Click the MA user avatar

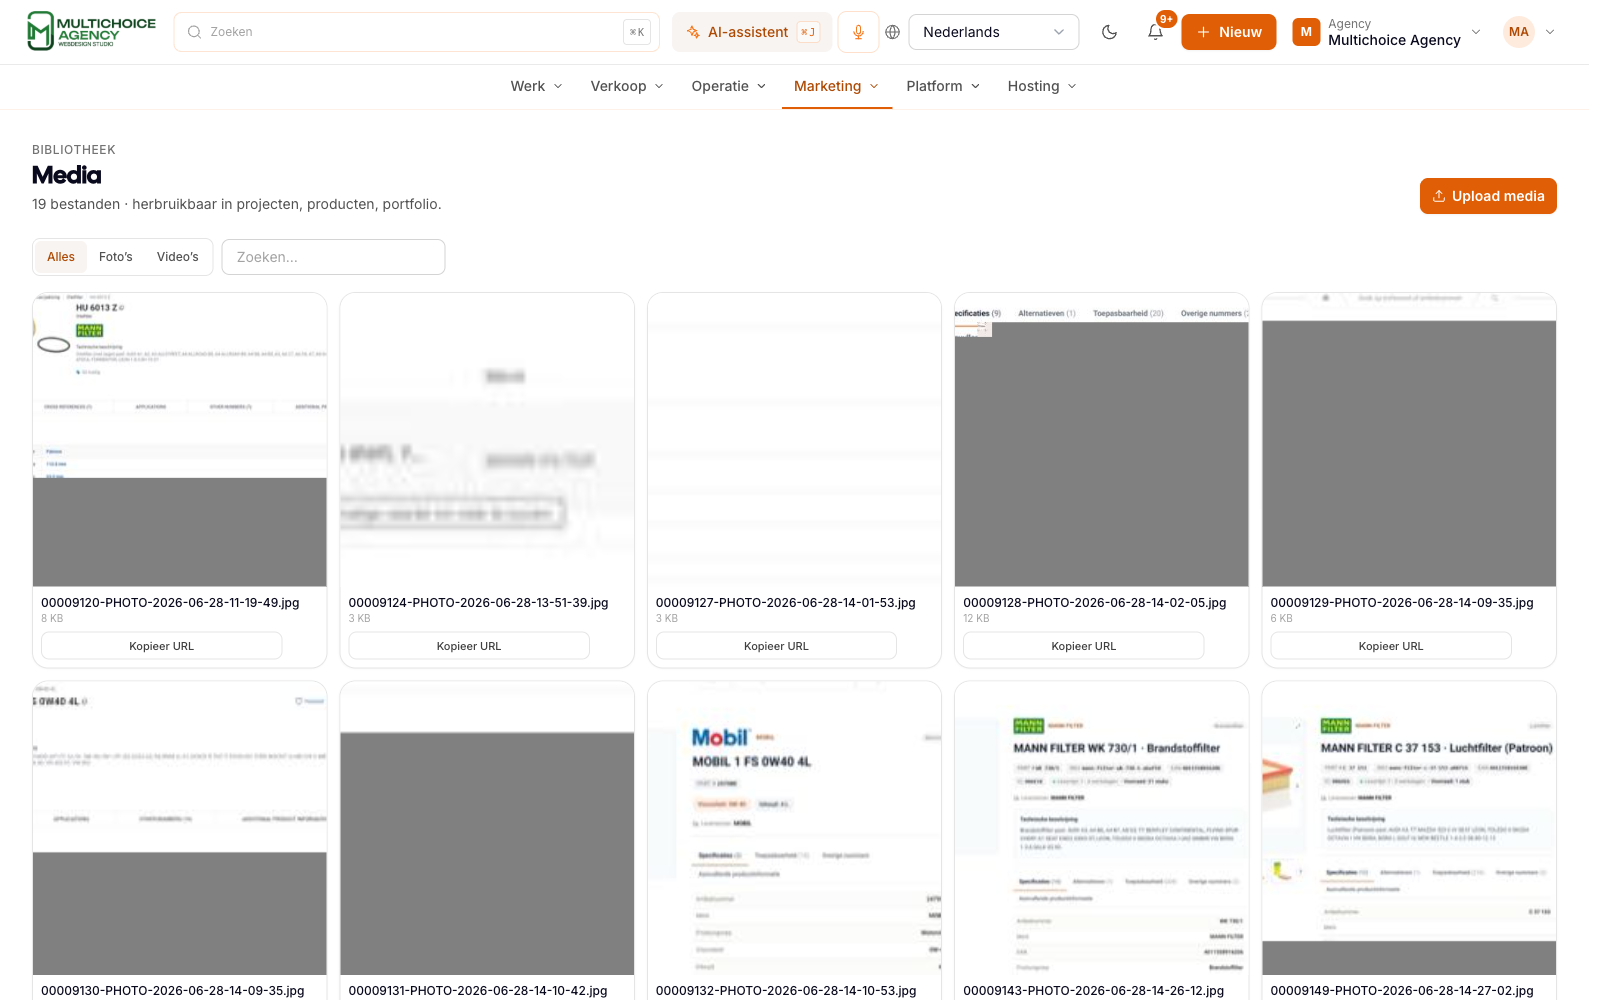pyautogui.click(x=1518, y=32)
